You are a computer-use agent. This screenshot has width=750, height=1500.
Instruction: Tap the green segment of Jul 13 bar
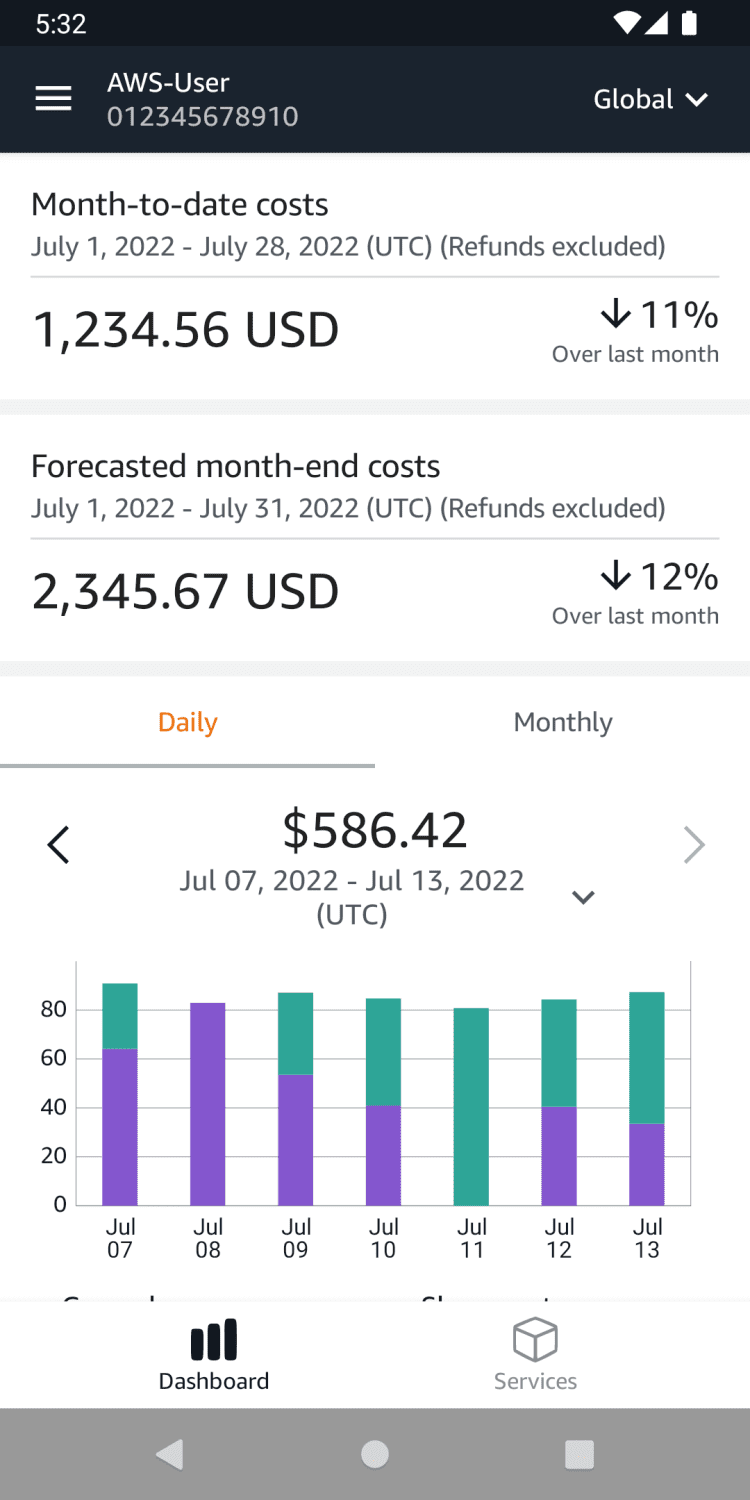point(647,1057)
